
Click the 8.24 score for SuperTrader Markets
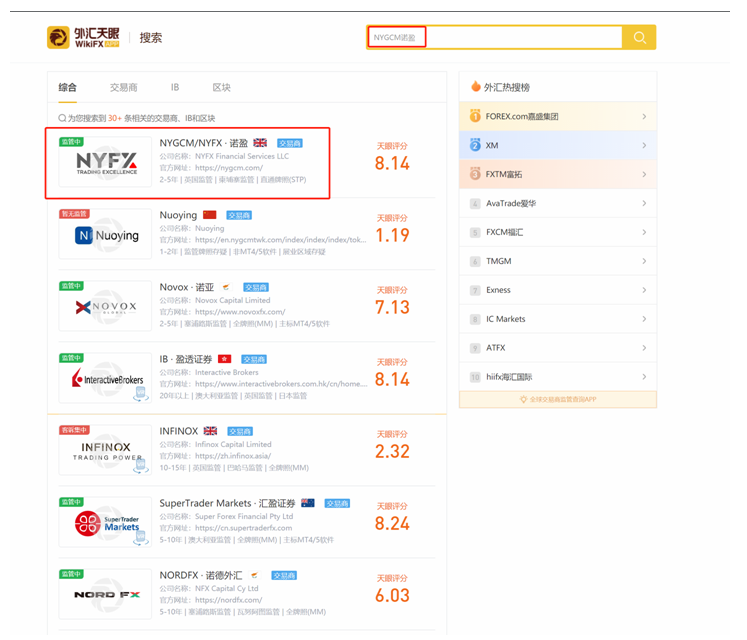pyautogui.click(x=392, y=523)
